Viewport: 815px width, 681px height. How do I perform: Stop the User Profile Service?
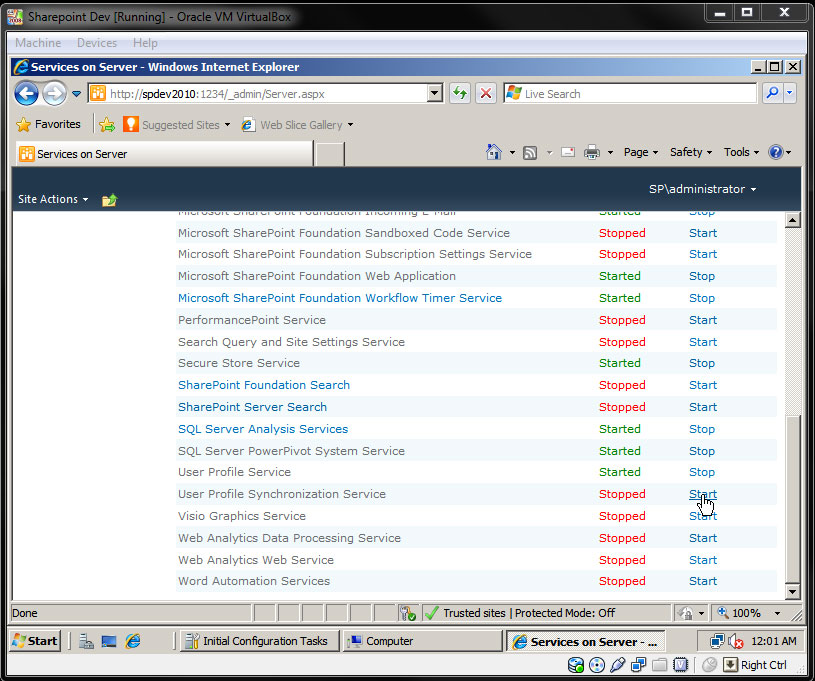pyautogui.click(x=702, y=473)
